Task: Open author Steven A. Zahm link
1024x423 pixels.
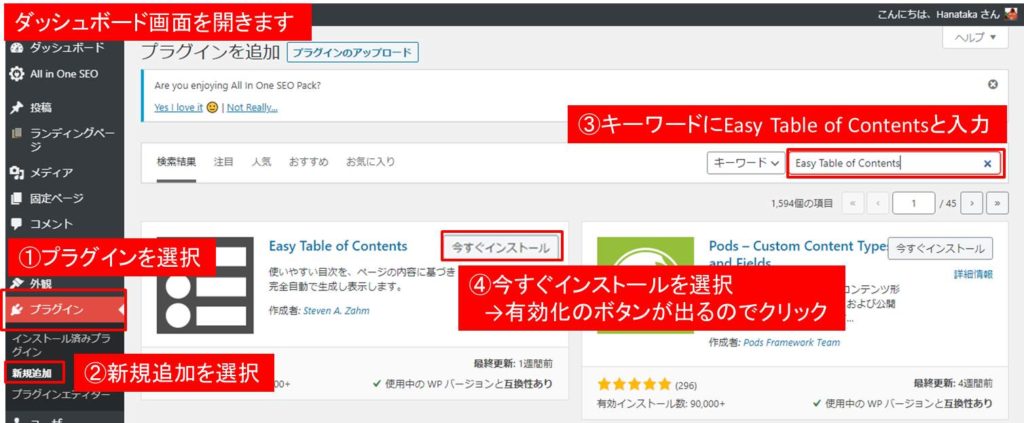Action: (336, 311)
